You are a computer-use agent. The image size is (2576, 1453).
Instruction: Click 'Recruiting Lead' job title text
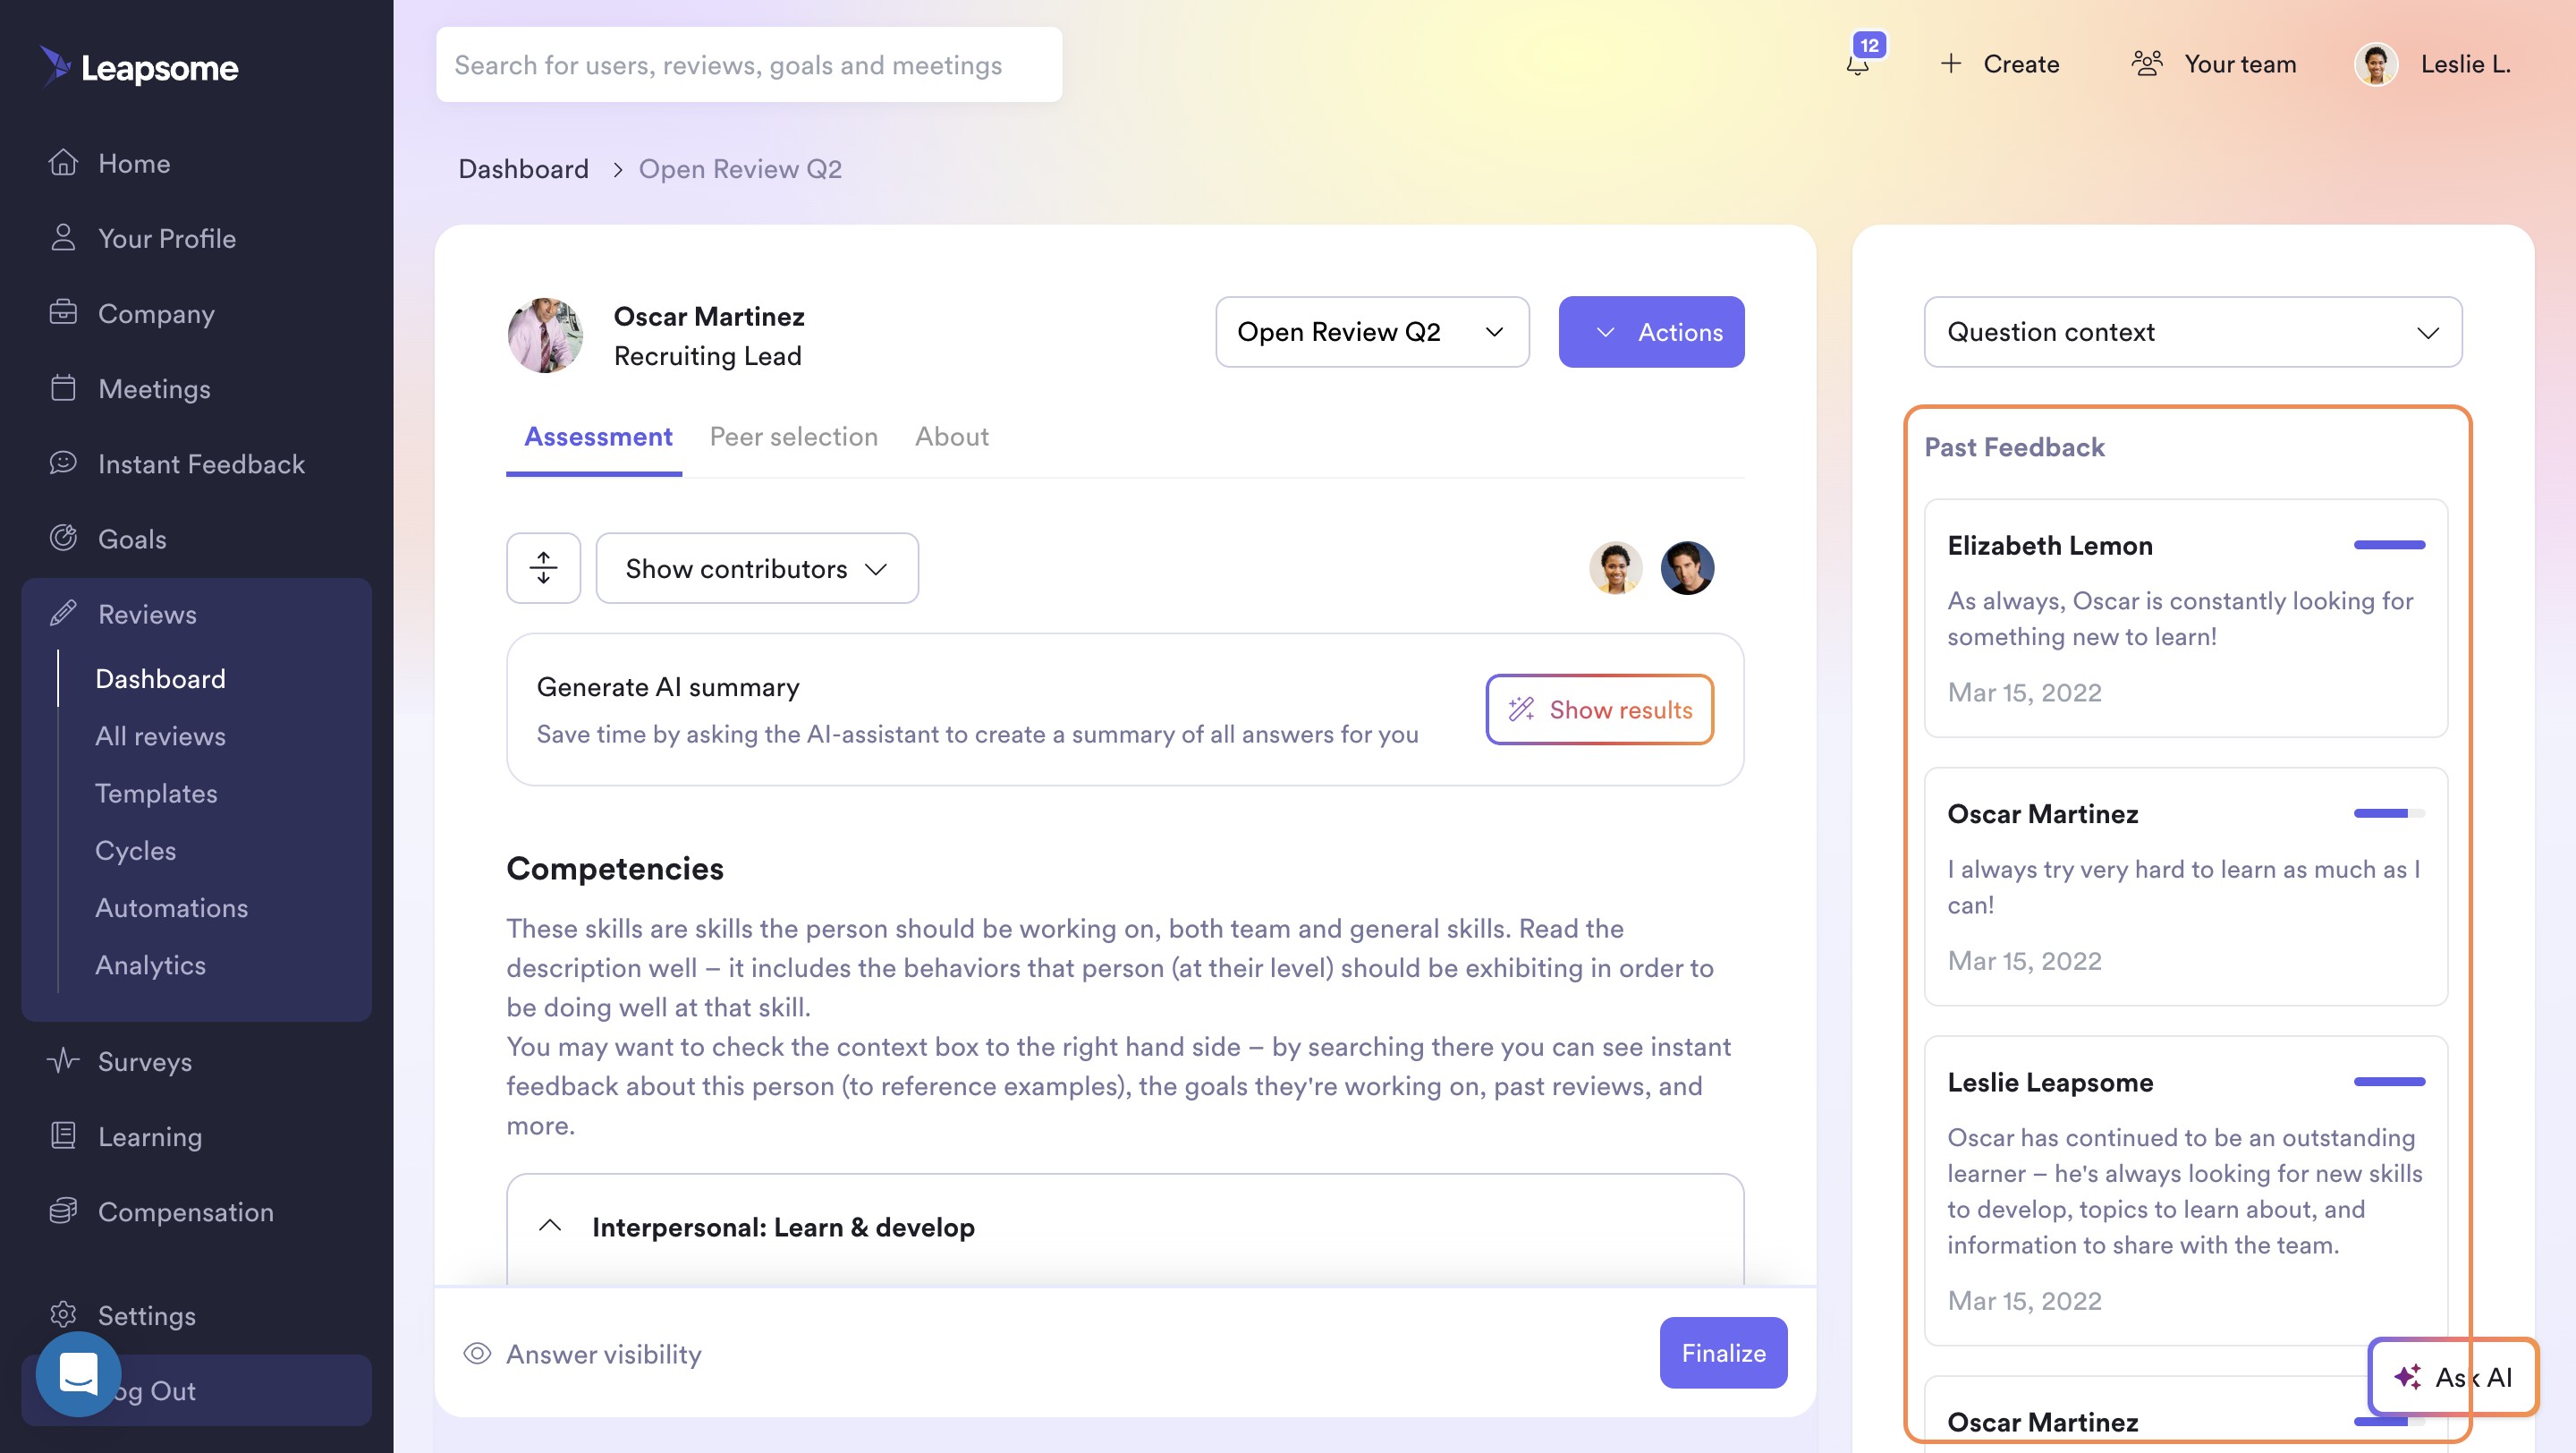pos(707,355)
